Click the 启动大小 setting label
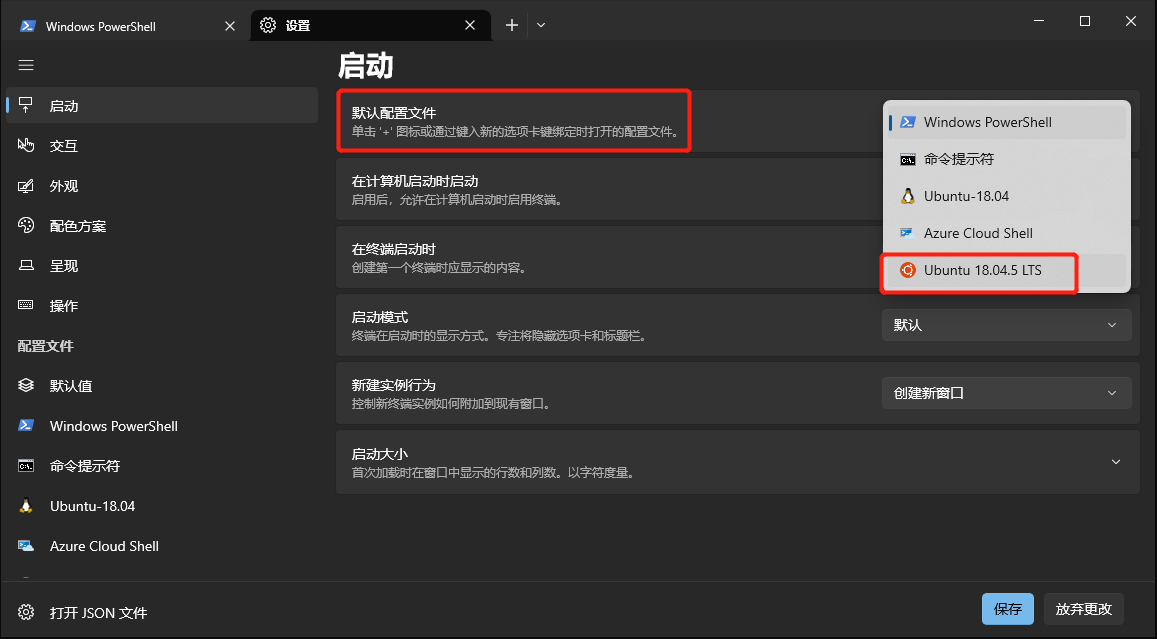 (x=379, y=454)
